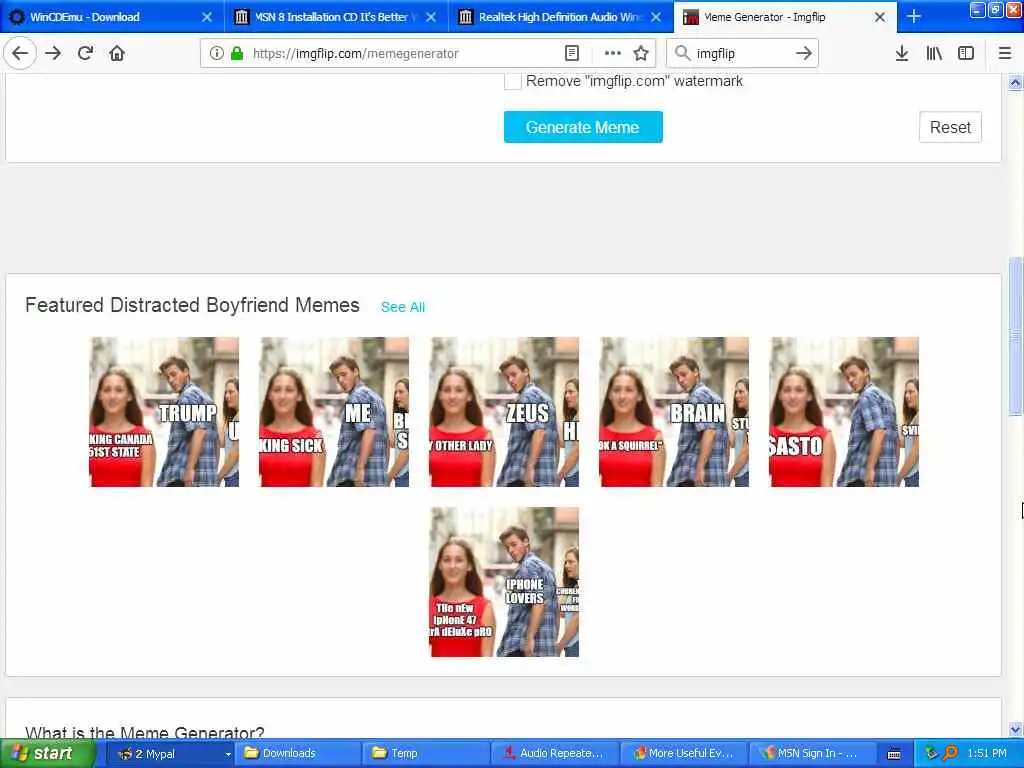Click the vertical scrollbar thumb
1024x768 pixels.
click(x=1015, y=336)
